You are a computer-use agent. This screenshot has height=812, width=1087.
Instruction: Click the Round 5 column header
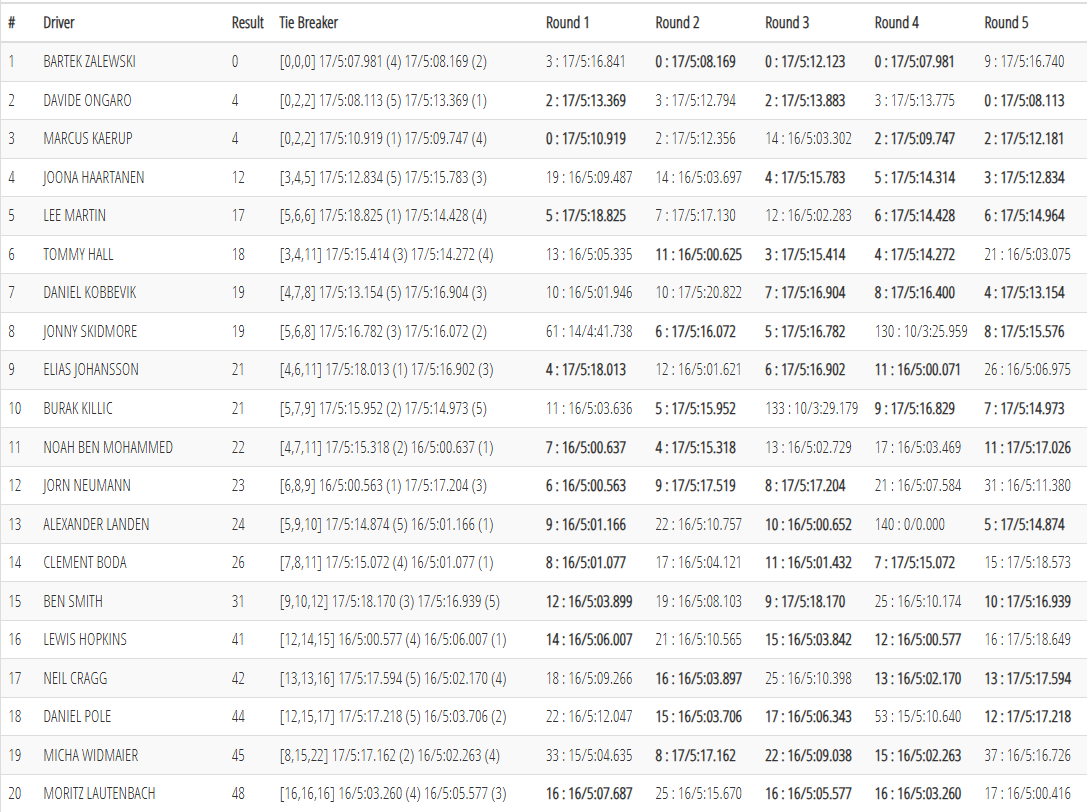1006,22
